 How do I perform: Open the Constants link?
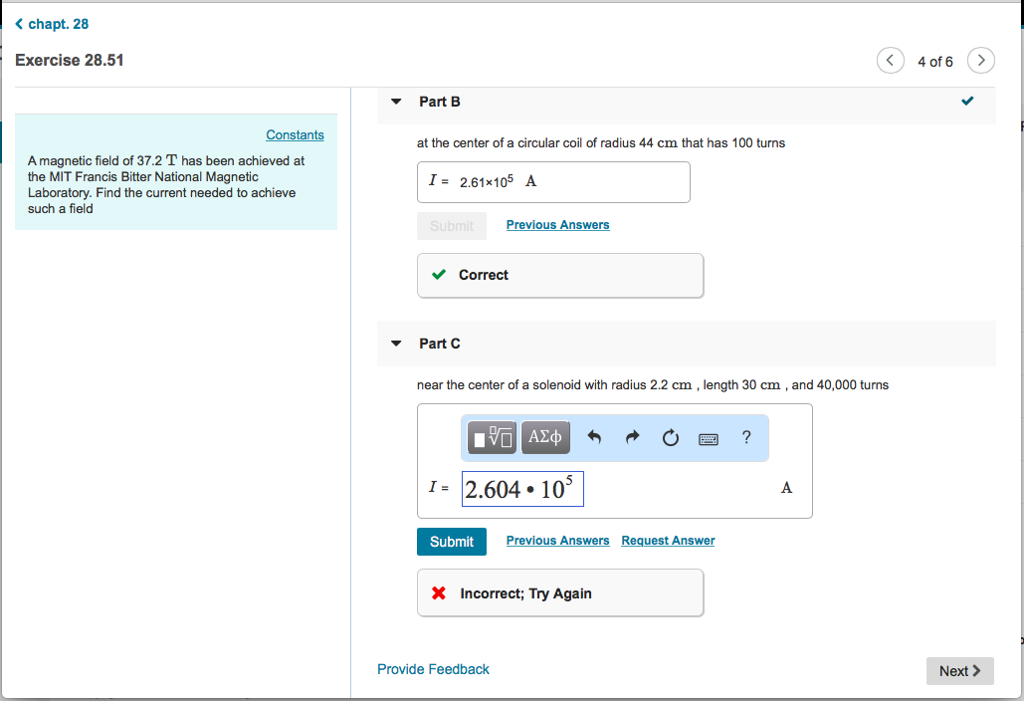[x=295, y=135]
